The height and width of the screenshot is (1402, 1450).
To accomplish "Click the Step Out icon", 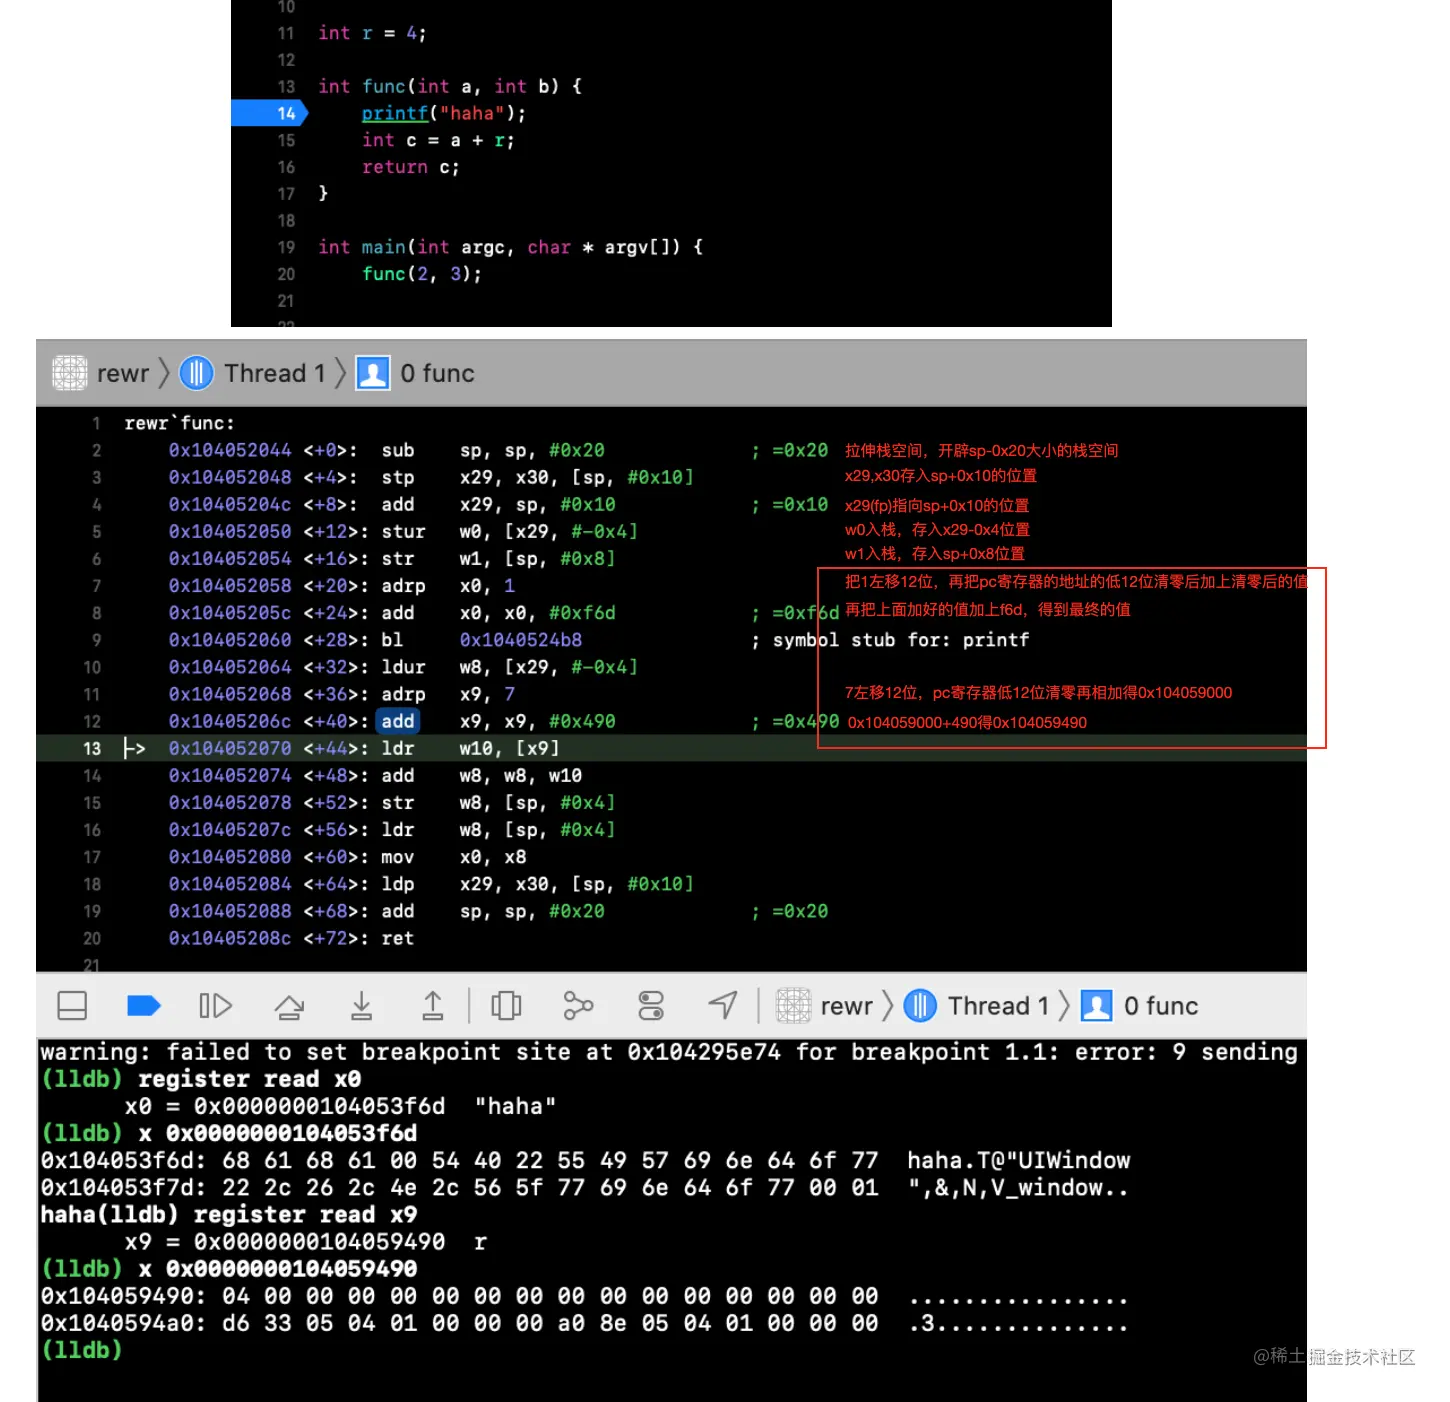I will pos(432,1006).
